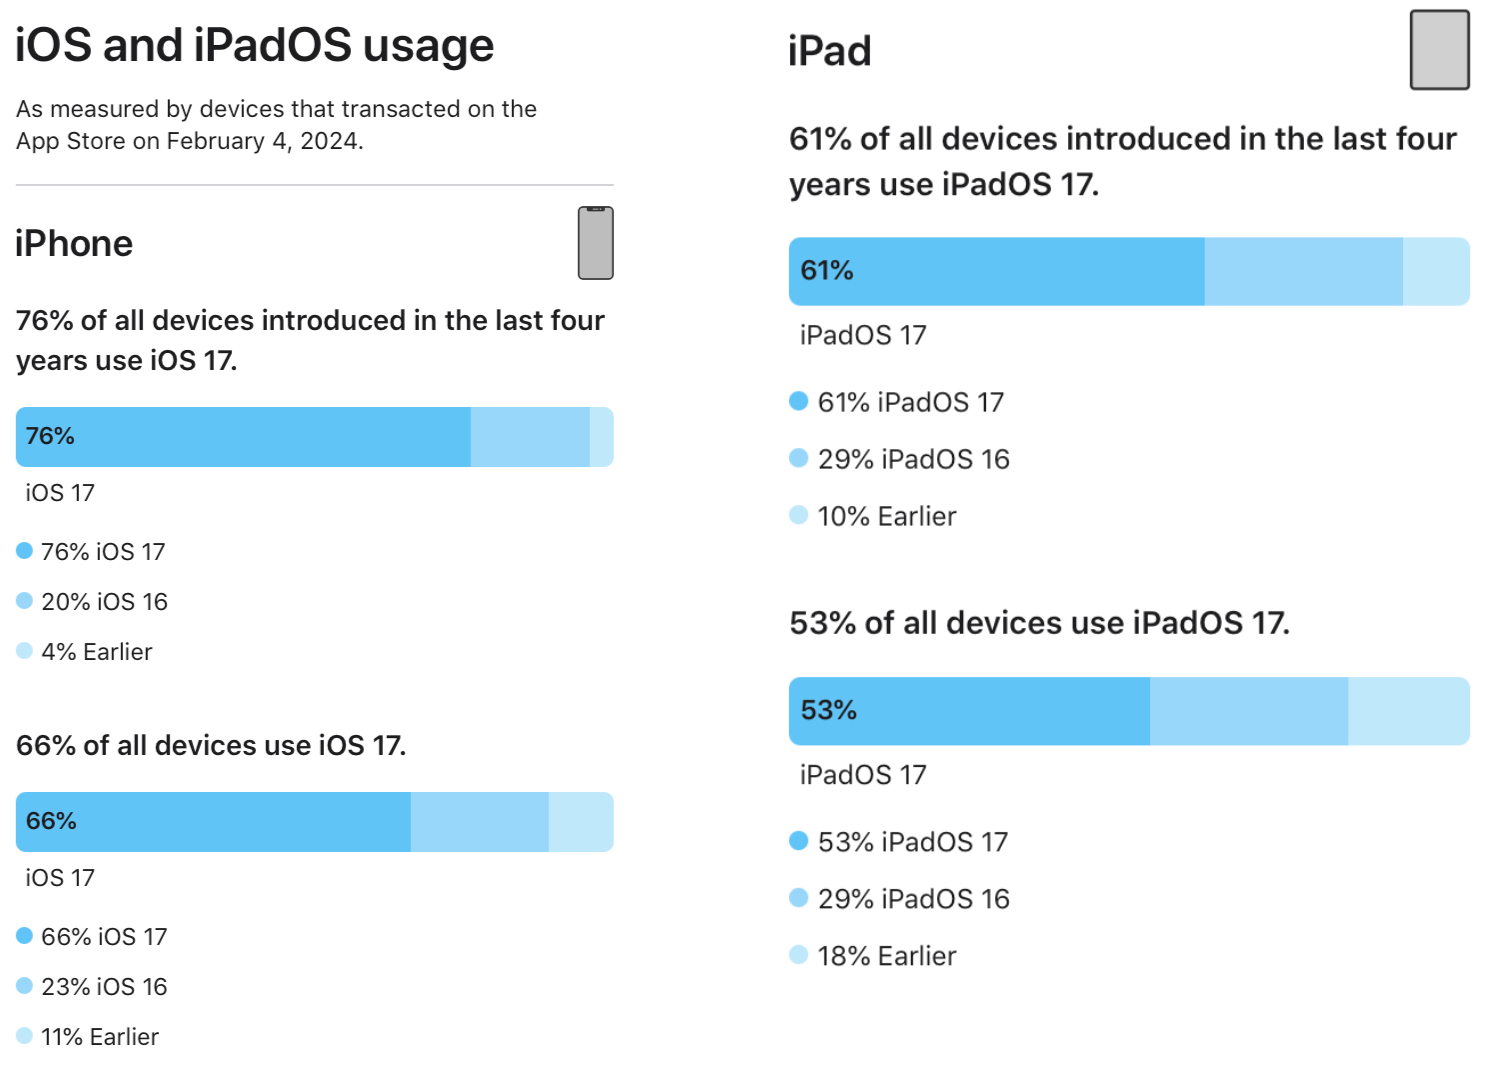Click "53% of all devices use iPadOS 17" heading
The image size is (1492, 1069).
[1039, 623]
